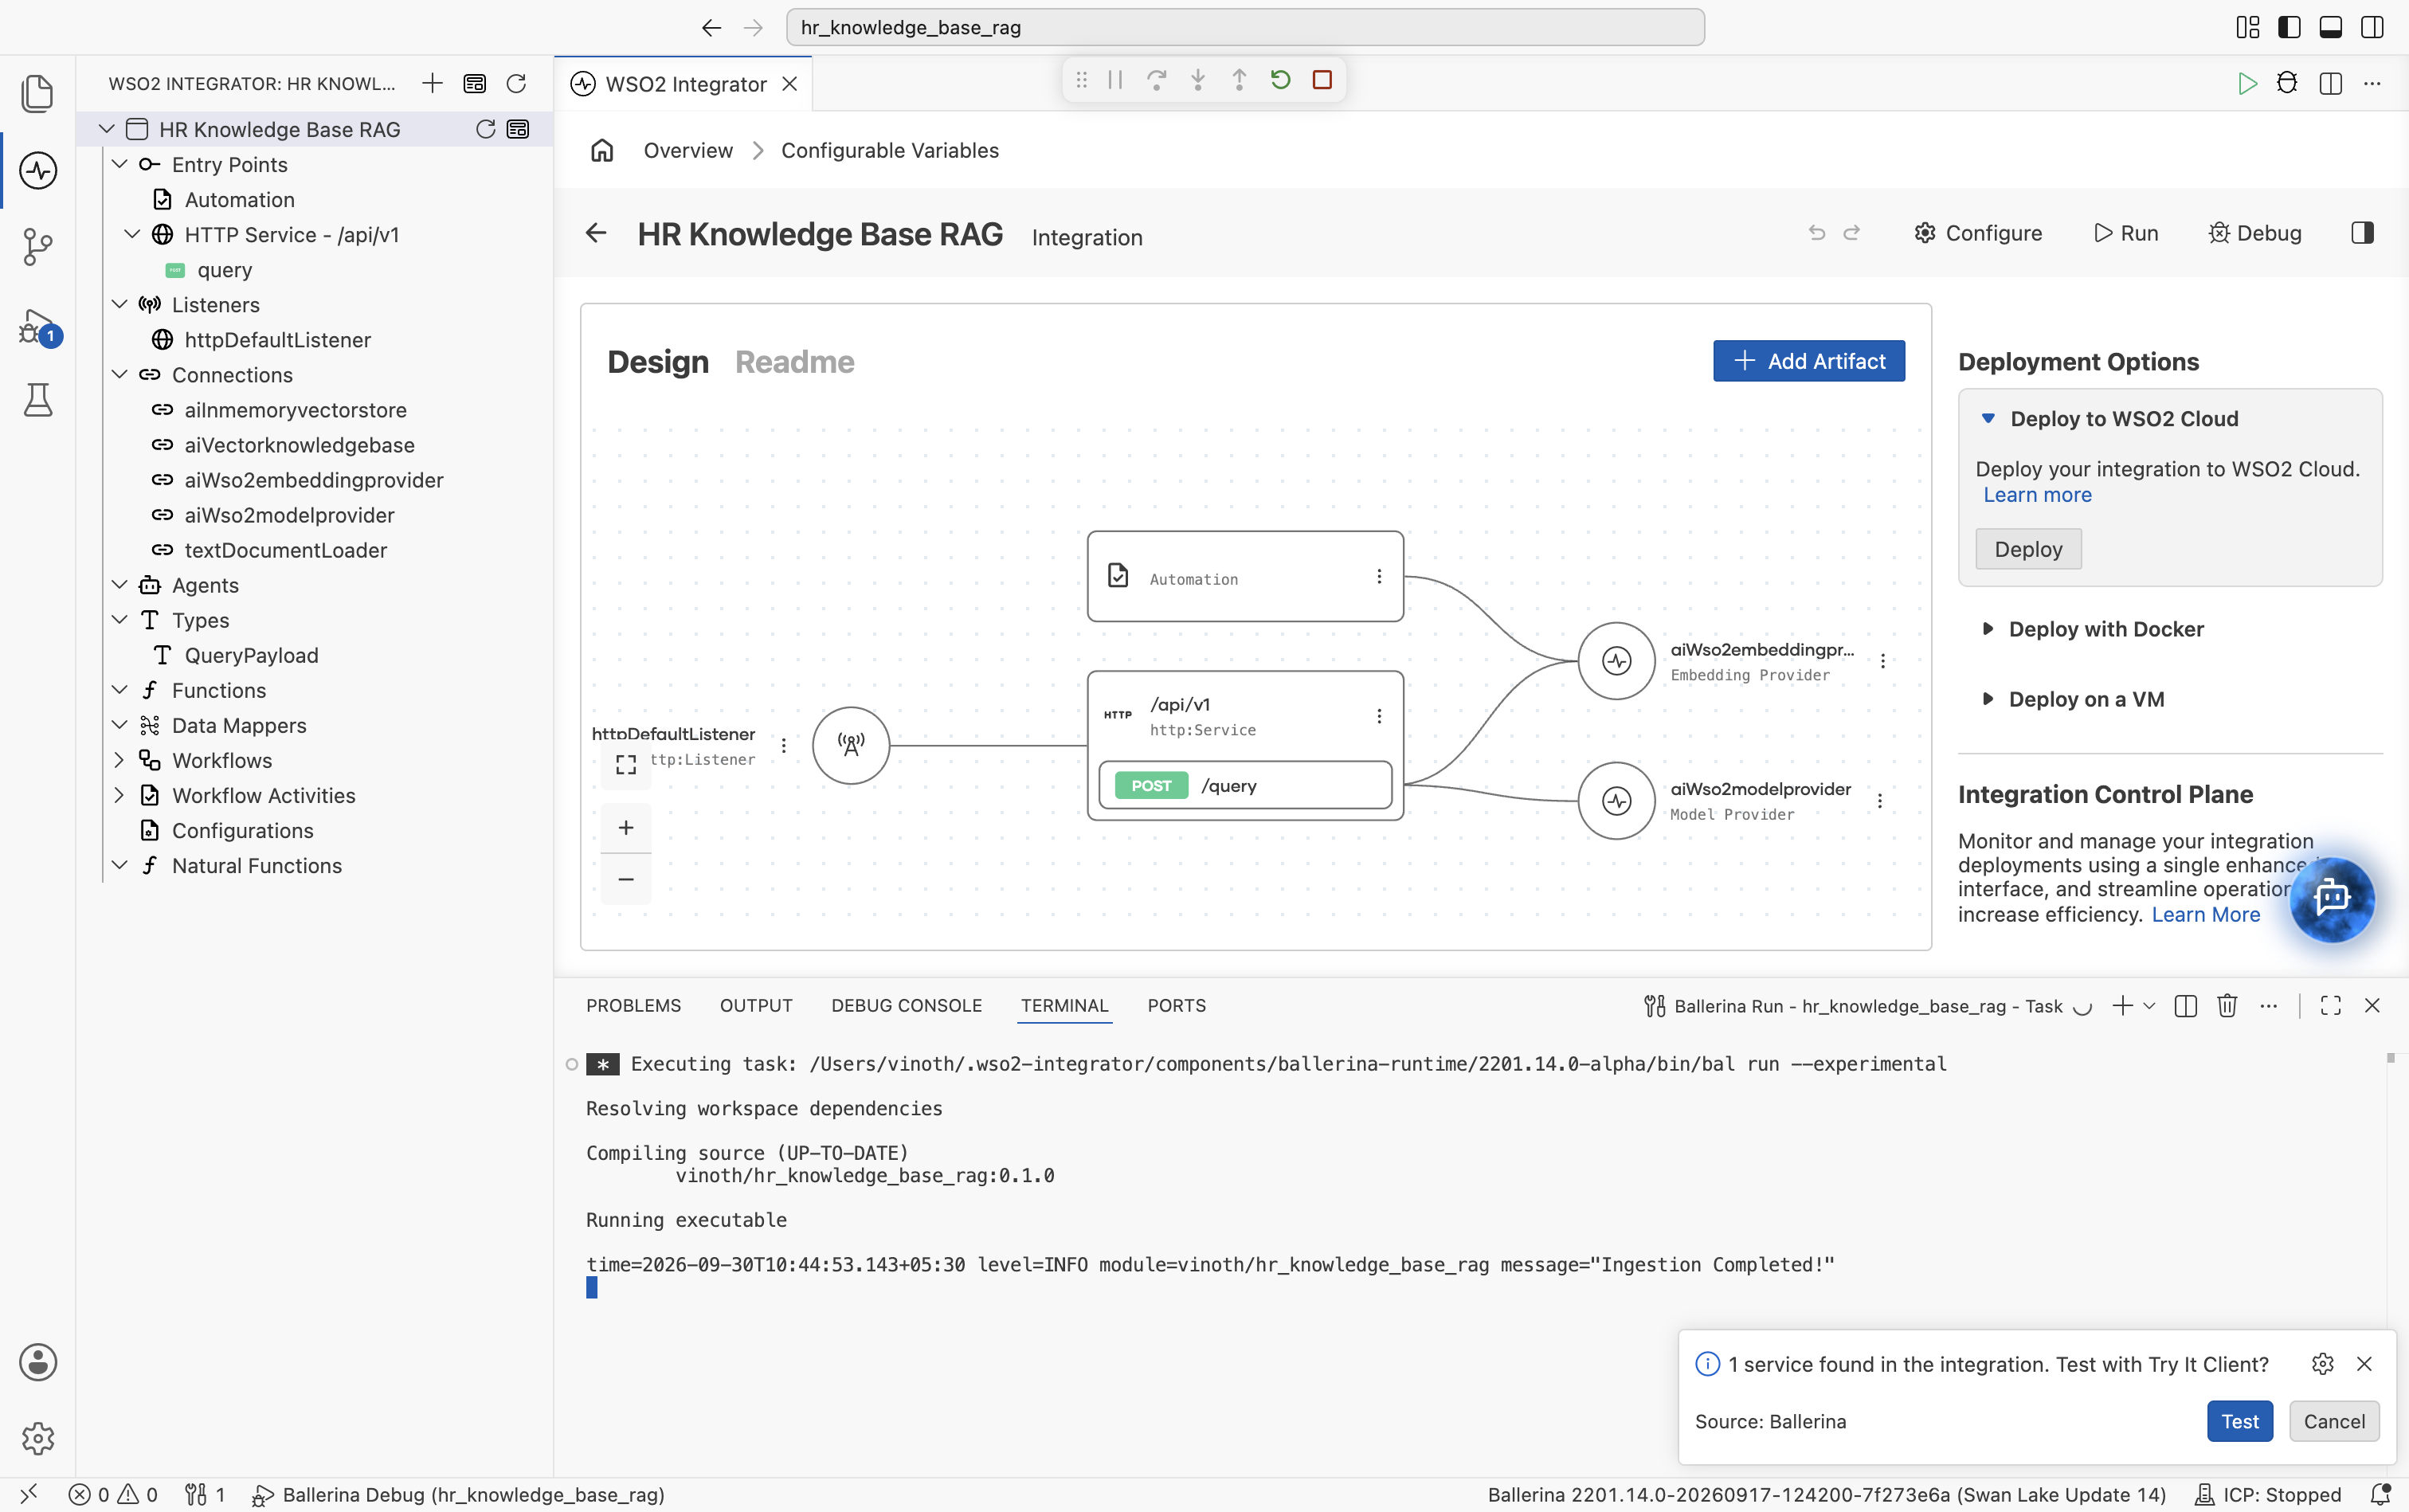Collapse the Entry Points tree node
Image resolution: width=2409 pixels, height=1512 pixels.
point(120,164)
